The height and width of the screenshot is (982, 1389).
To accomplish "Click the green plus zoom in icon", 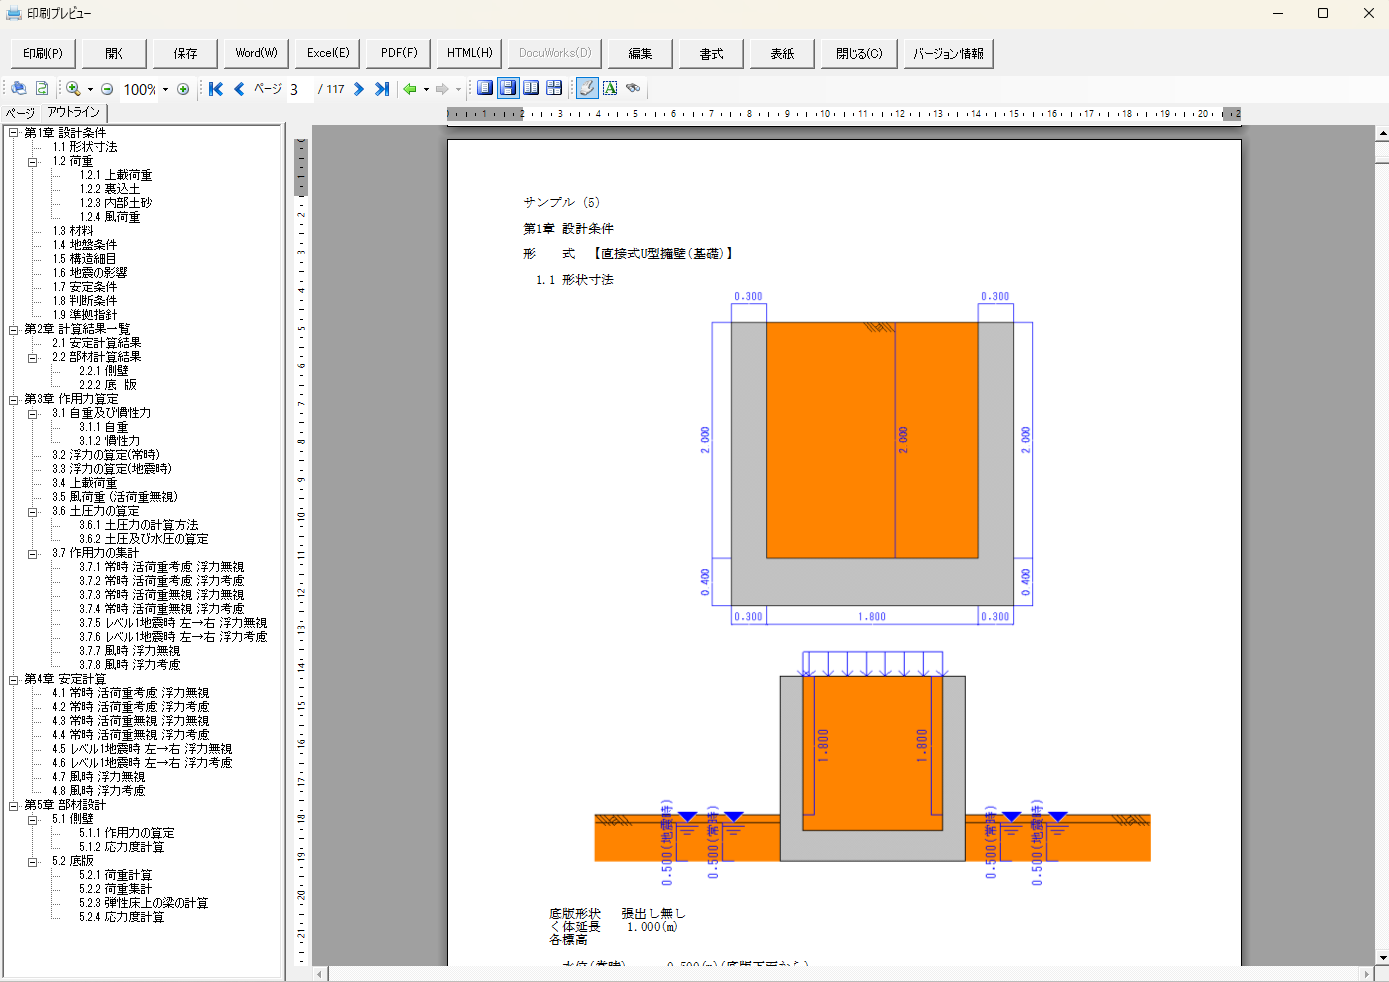I will (183, 89).
